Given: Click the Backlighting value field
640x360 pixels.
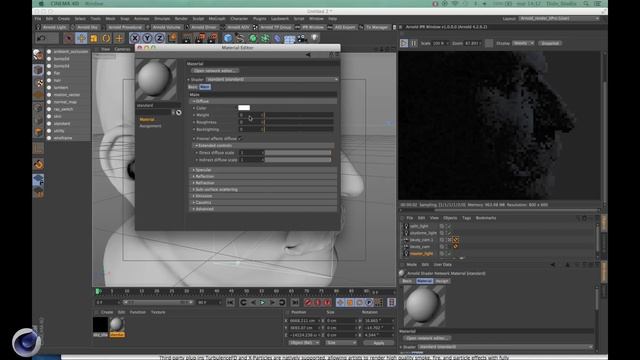Looking at the screenshot, I should click(250, 129).
